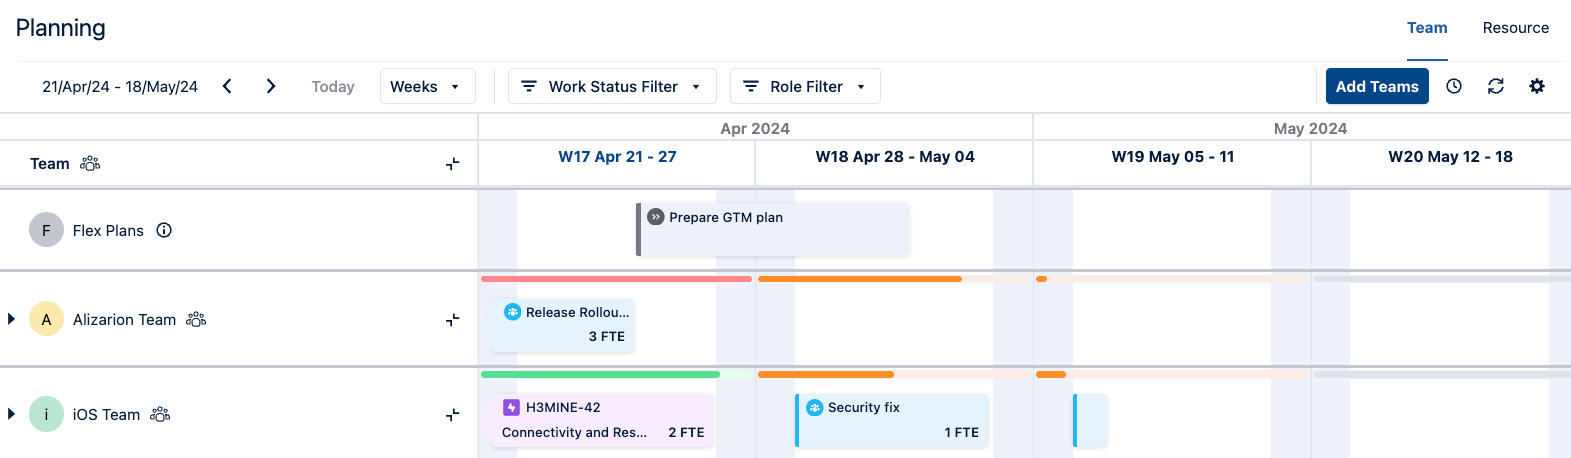The image size is (1571, 458).
Task: Click the collapse icon in iOS Team row
Action: click(x=452, y=415)
